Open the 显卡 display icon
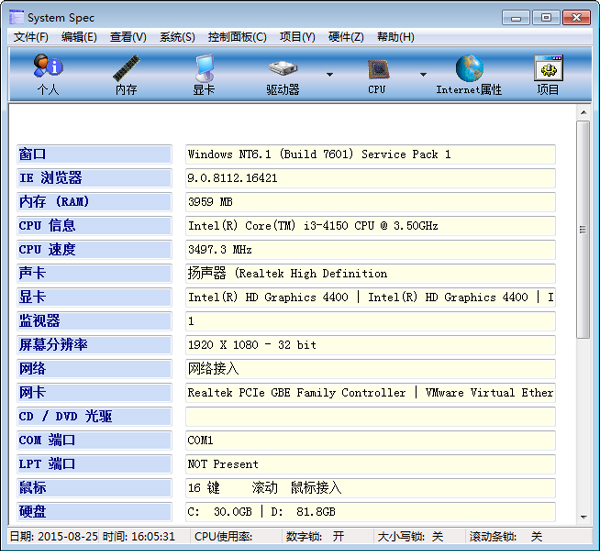Image resolution: width=600 pixels, height=551 pixels. (x=204, y=74)
